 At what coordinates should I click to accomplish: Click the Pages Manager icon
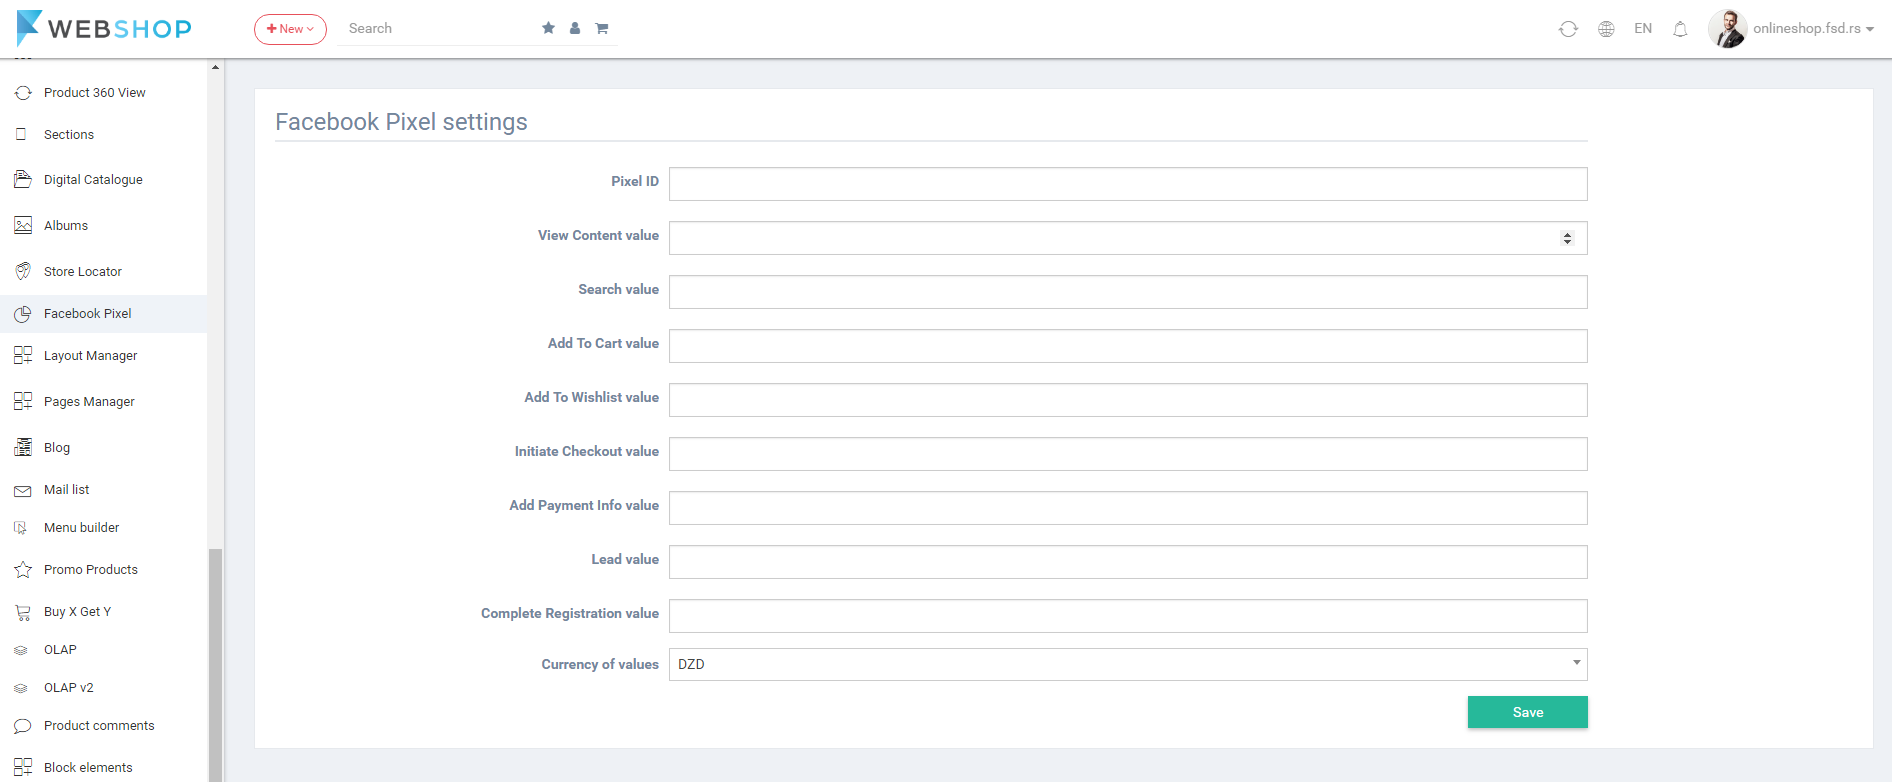click(x=23, y=402)
